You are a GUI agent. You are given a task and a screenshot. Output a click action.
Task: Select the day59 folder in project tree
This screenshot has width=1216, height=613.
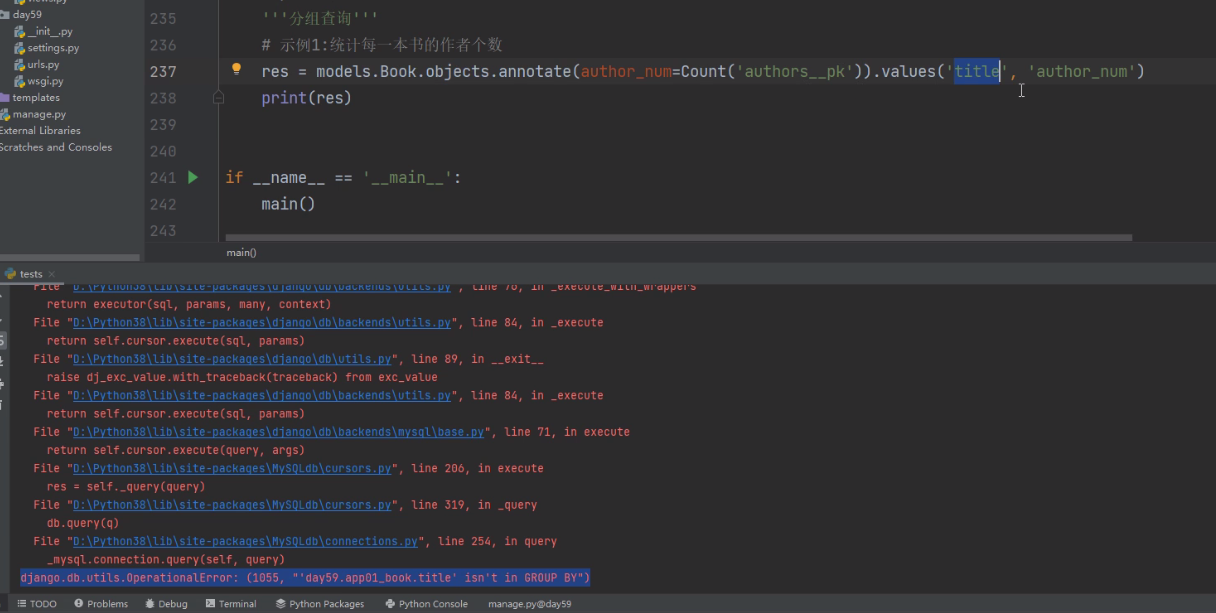coord(27,15)
